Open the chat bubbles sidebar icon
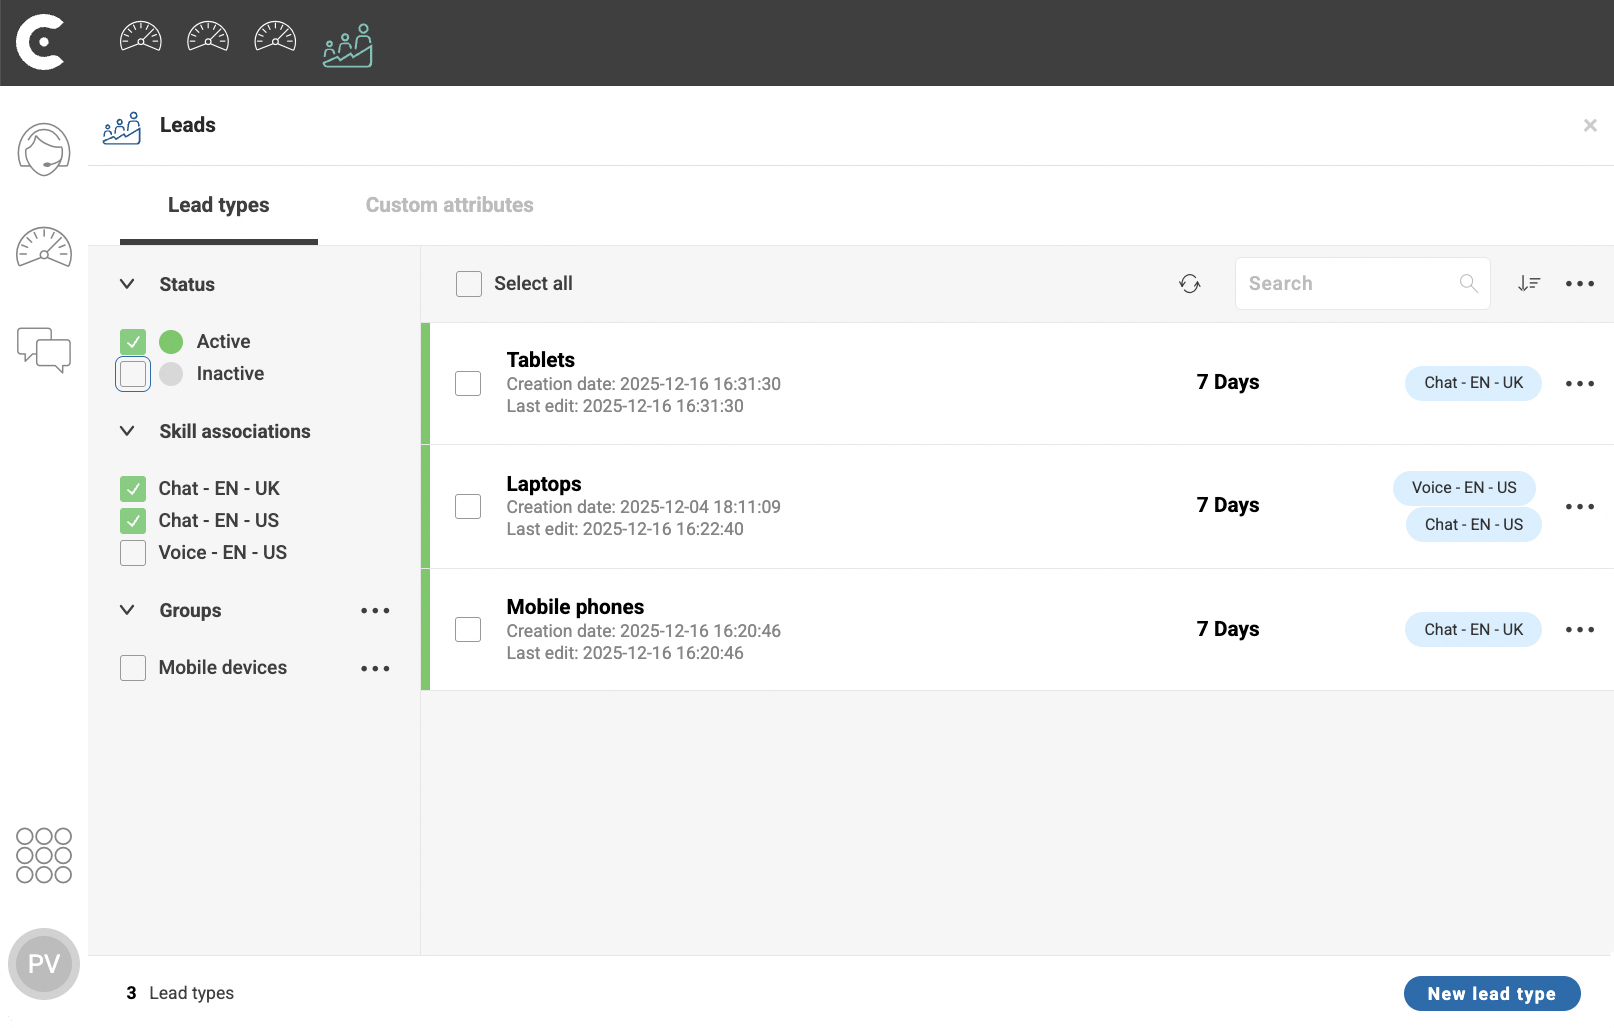 [44, 350]
